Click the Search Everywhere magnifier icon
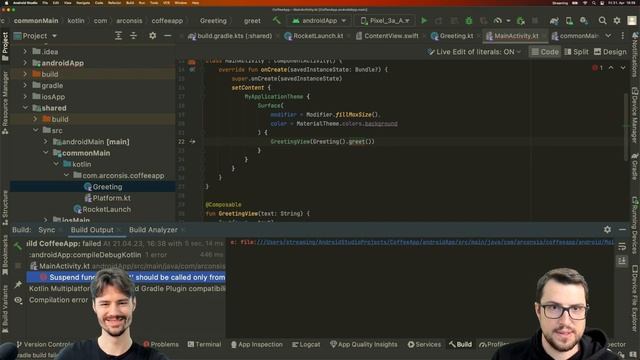 (602, 20)
